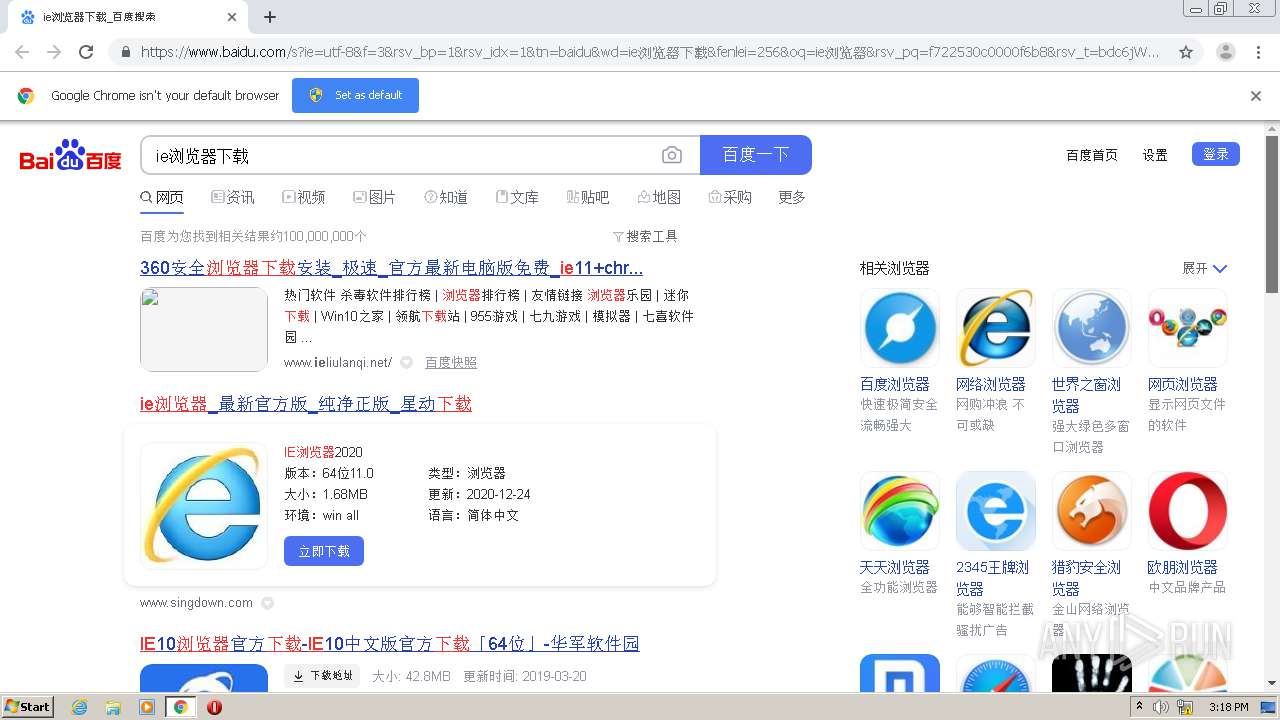
Task: Go back to the previous page
Action: [22, 52]
